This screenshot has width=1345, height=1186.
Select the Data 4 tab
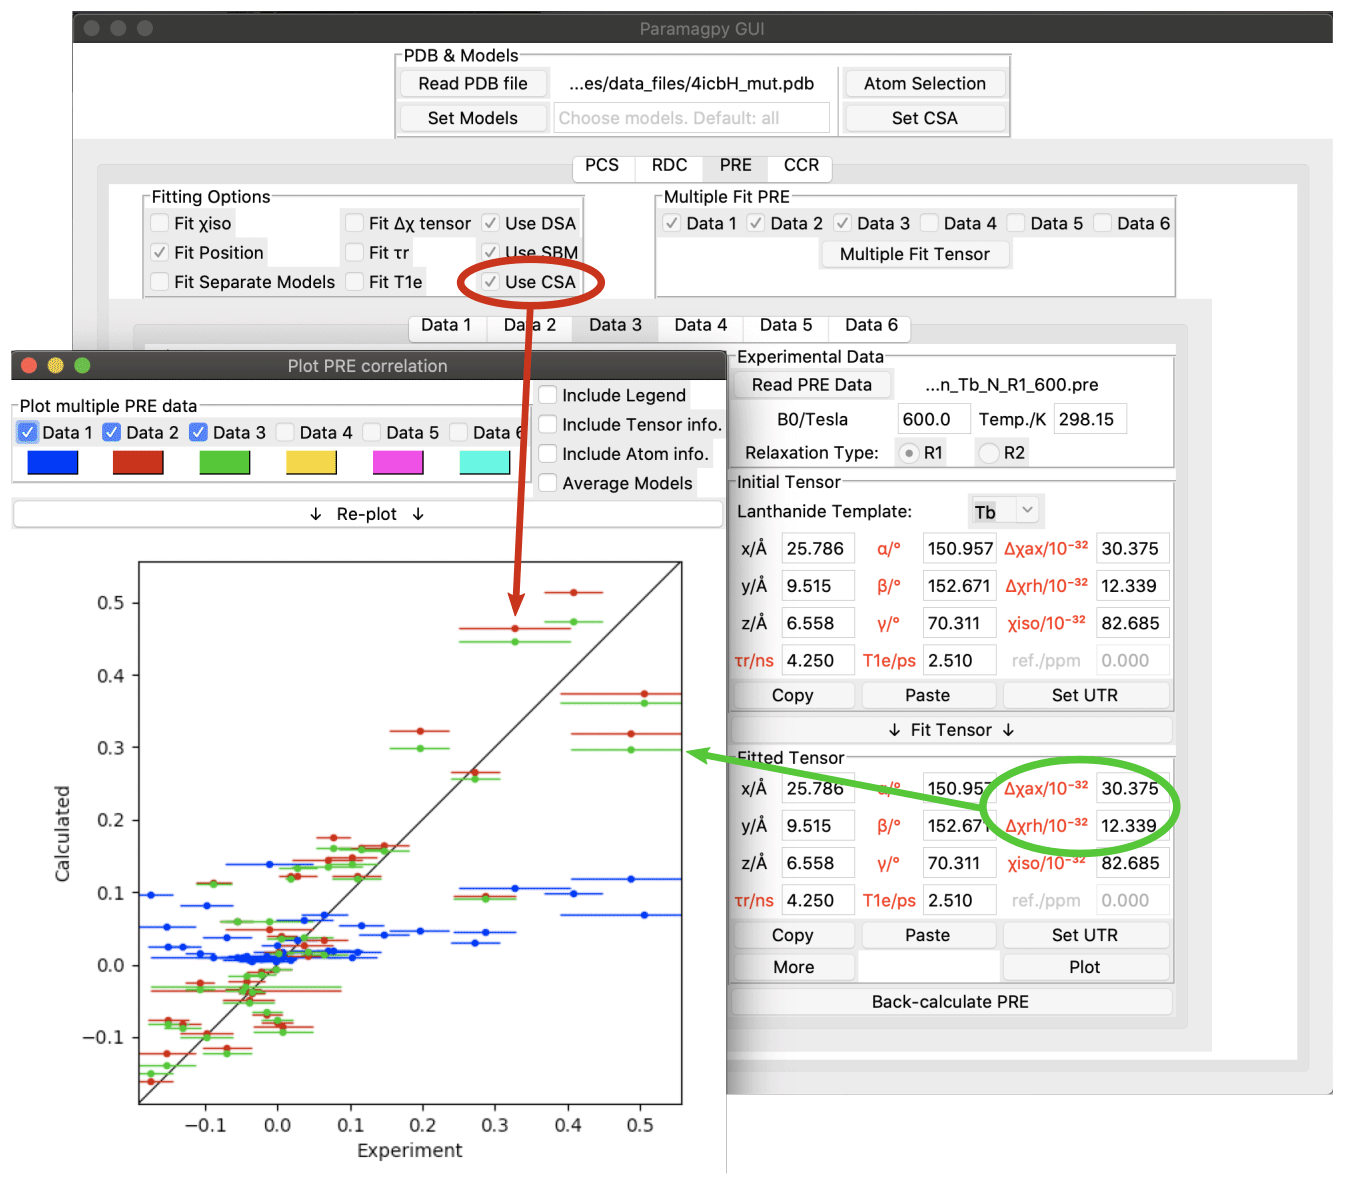[x=700, y=325]
